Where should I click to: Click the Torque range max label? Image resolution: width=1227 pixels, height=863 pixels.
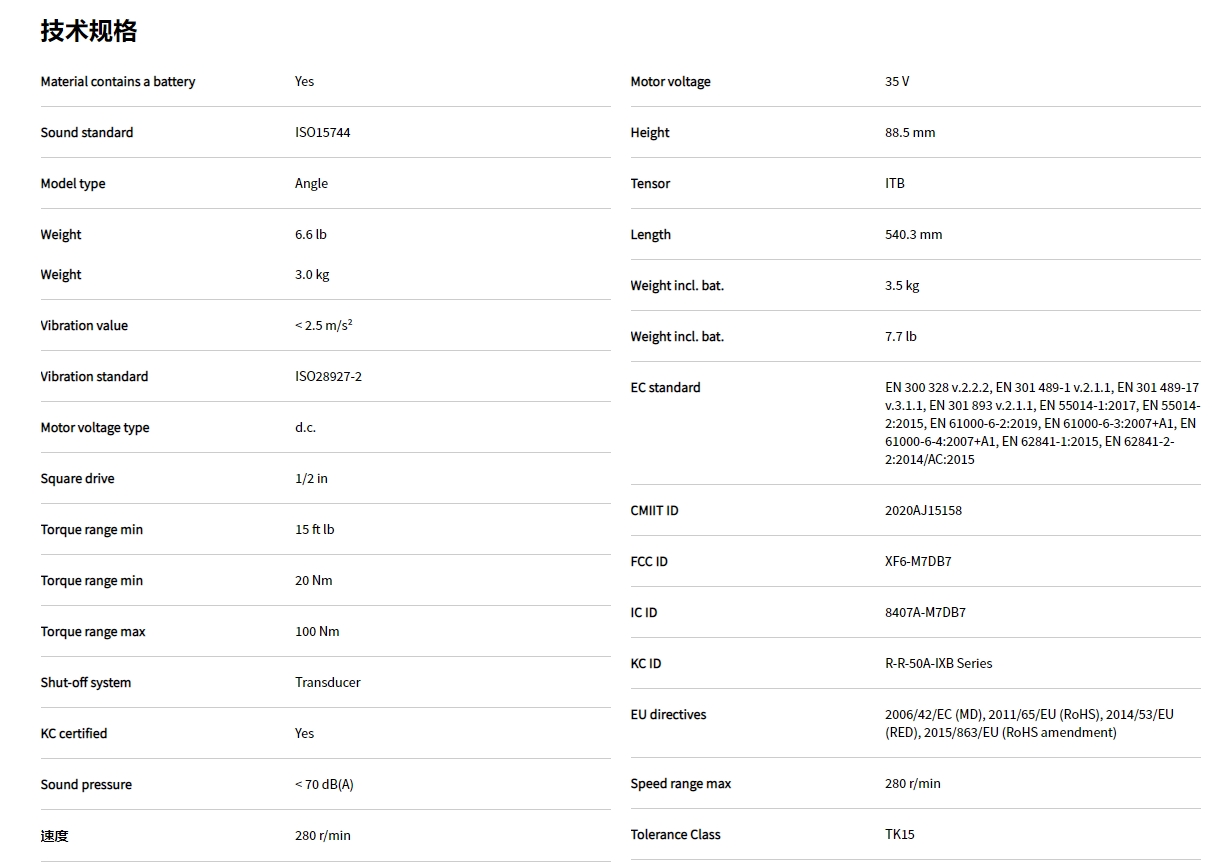pyautogui.click(x=93, y=632)
